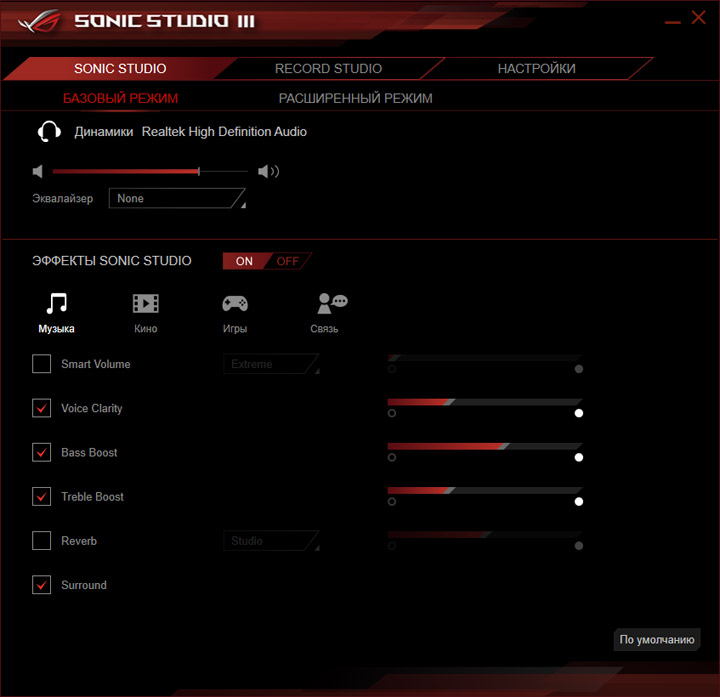Adjust the main volume slider

pyautogui.click(x=150, y=171)
